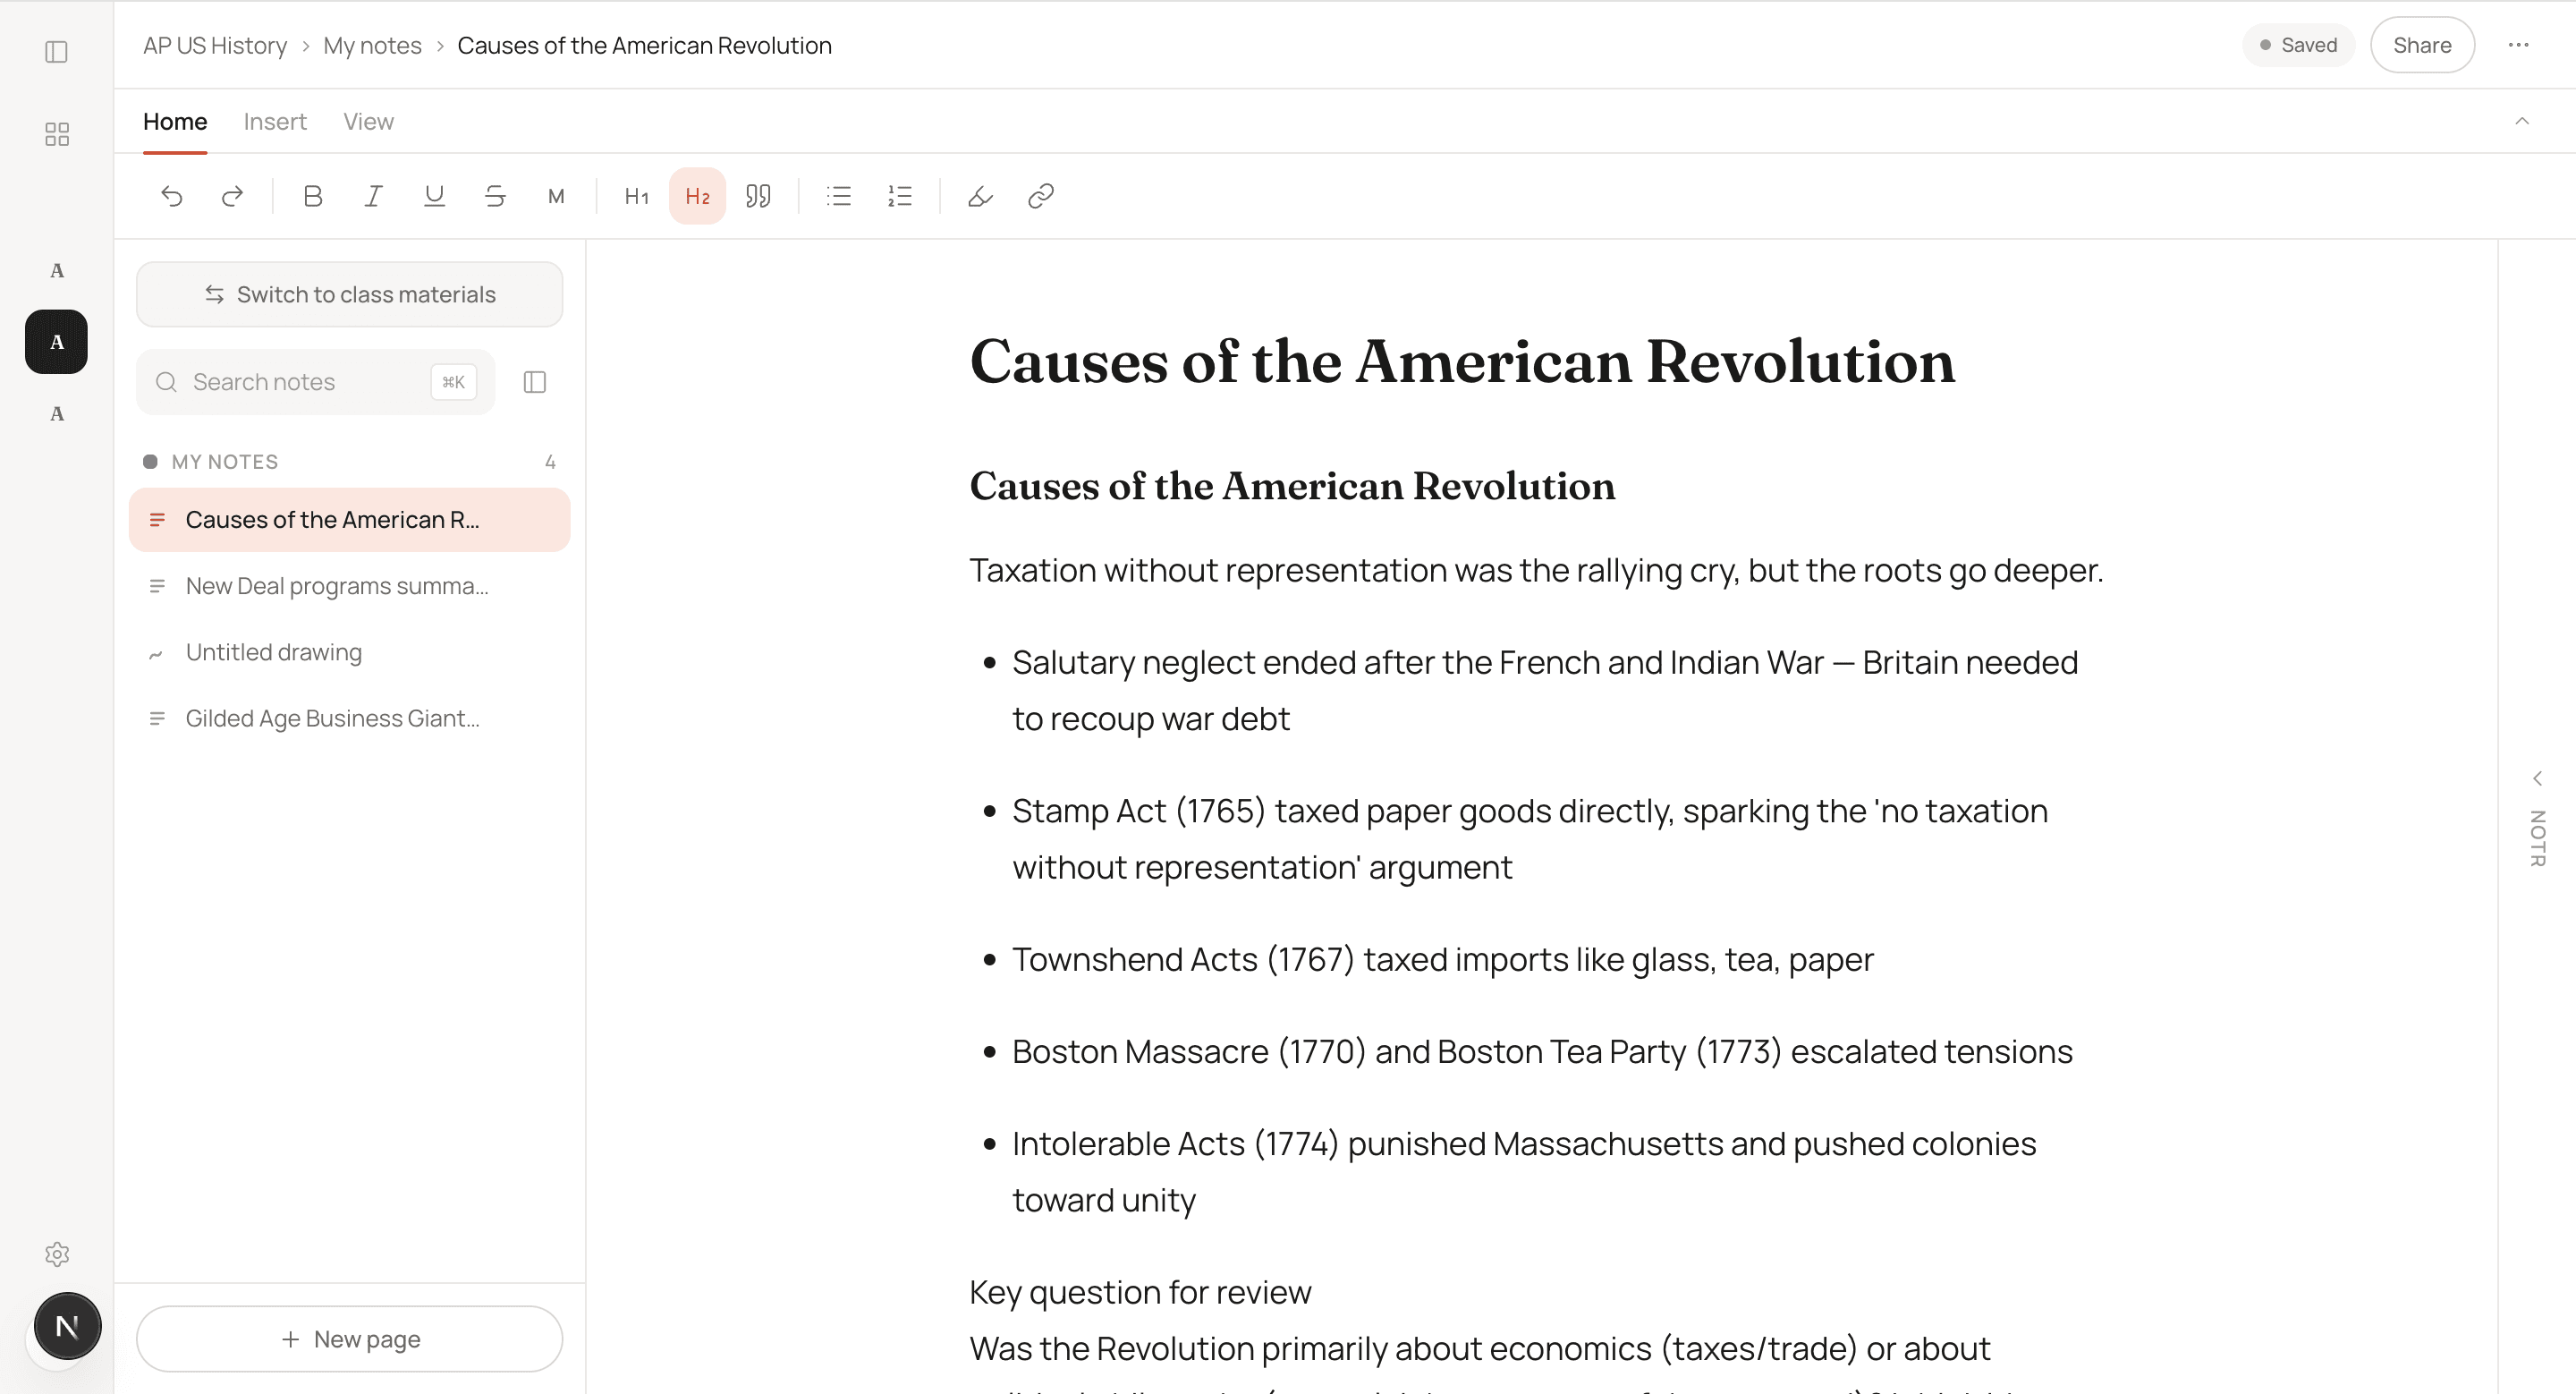Open the settings gear icon
This screenshot has height=1394, width=2576.
(57, 1254)
